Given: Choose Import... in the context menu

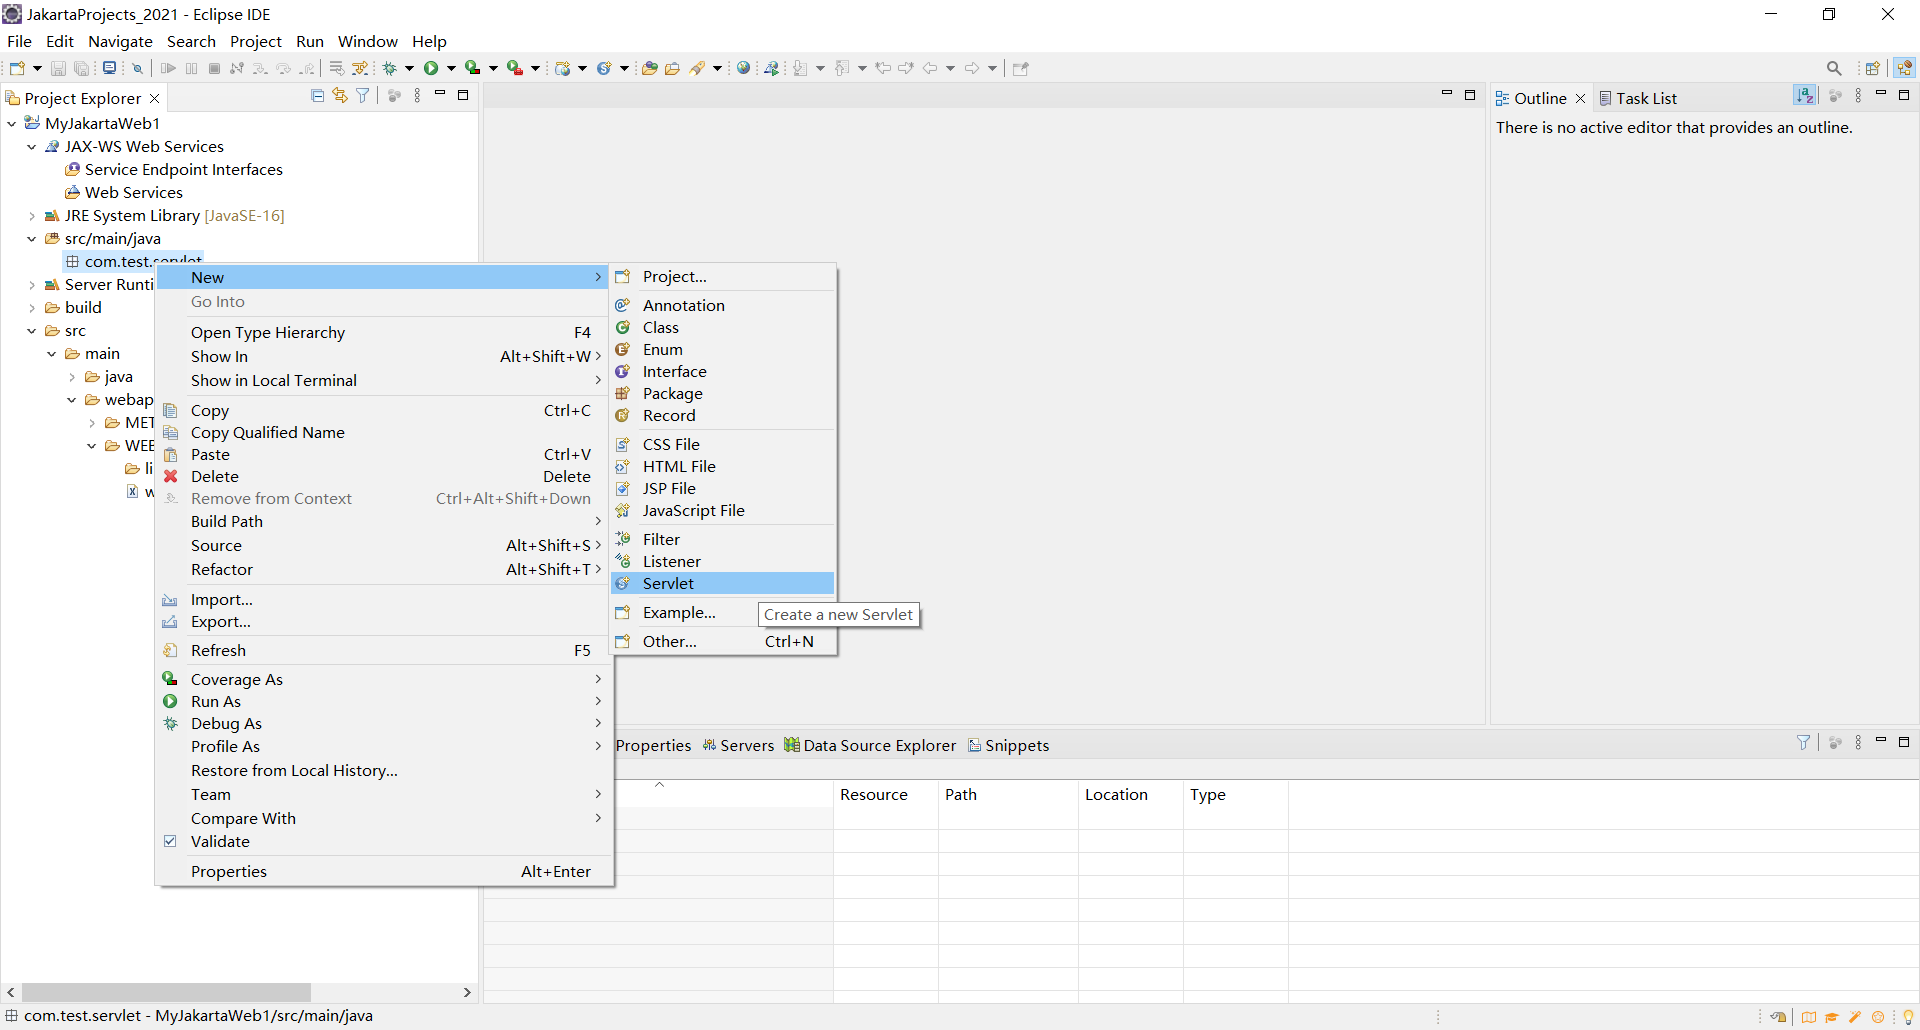Looking at the screenshot, I should point(384,599).
